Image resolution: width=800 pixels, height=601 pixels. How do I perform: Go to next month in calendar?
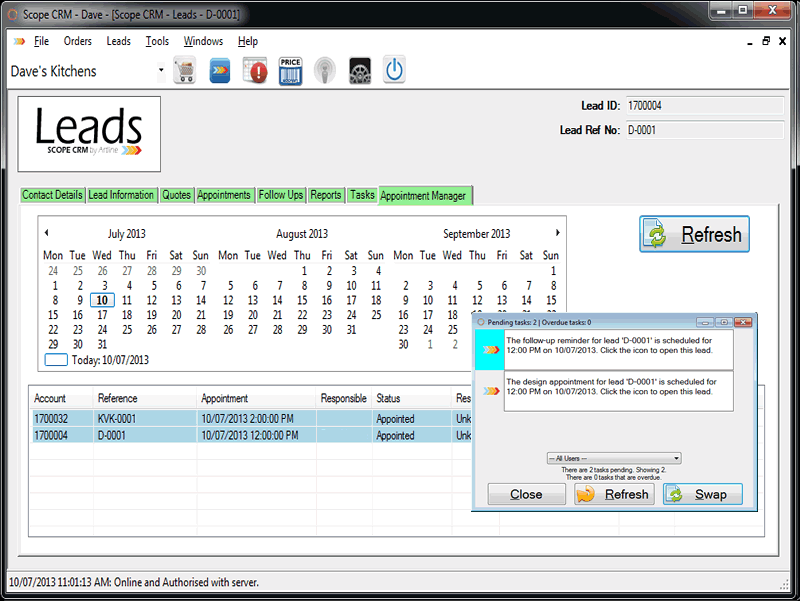[557, 233]
